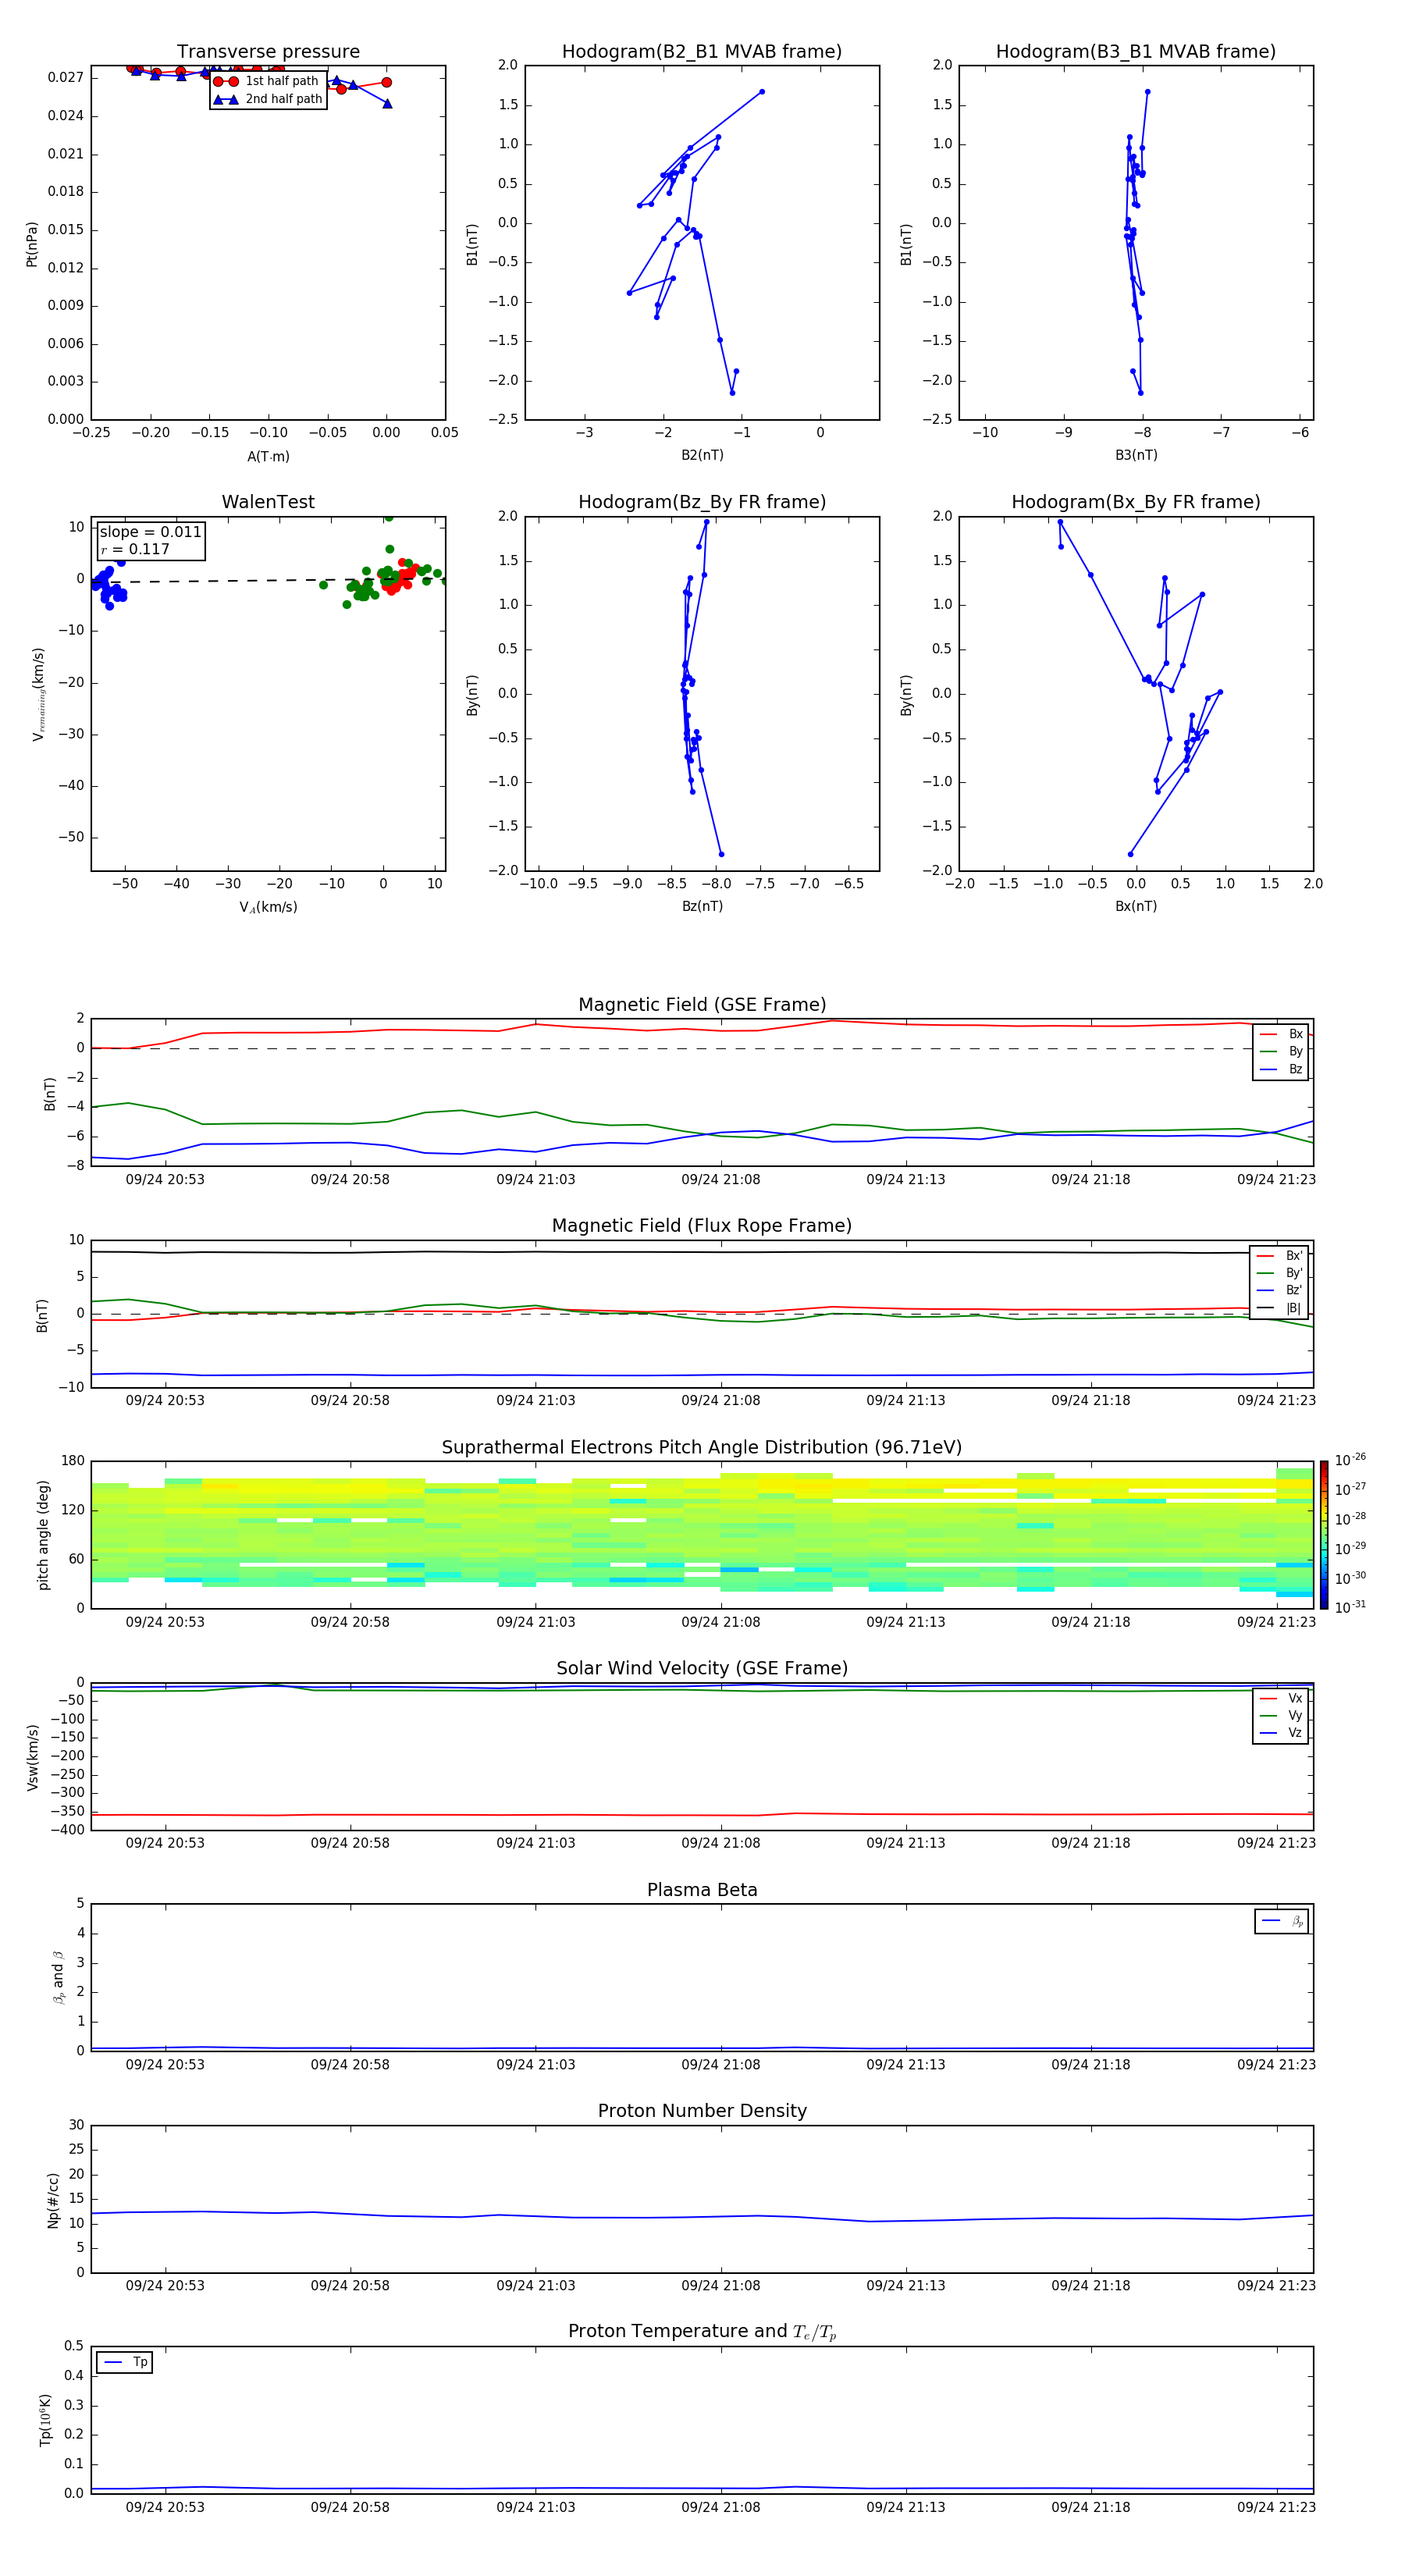Click the Proton Temperature panel title

[702, 2331]
